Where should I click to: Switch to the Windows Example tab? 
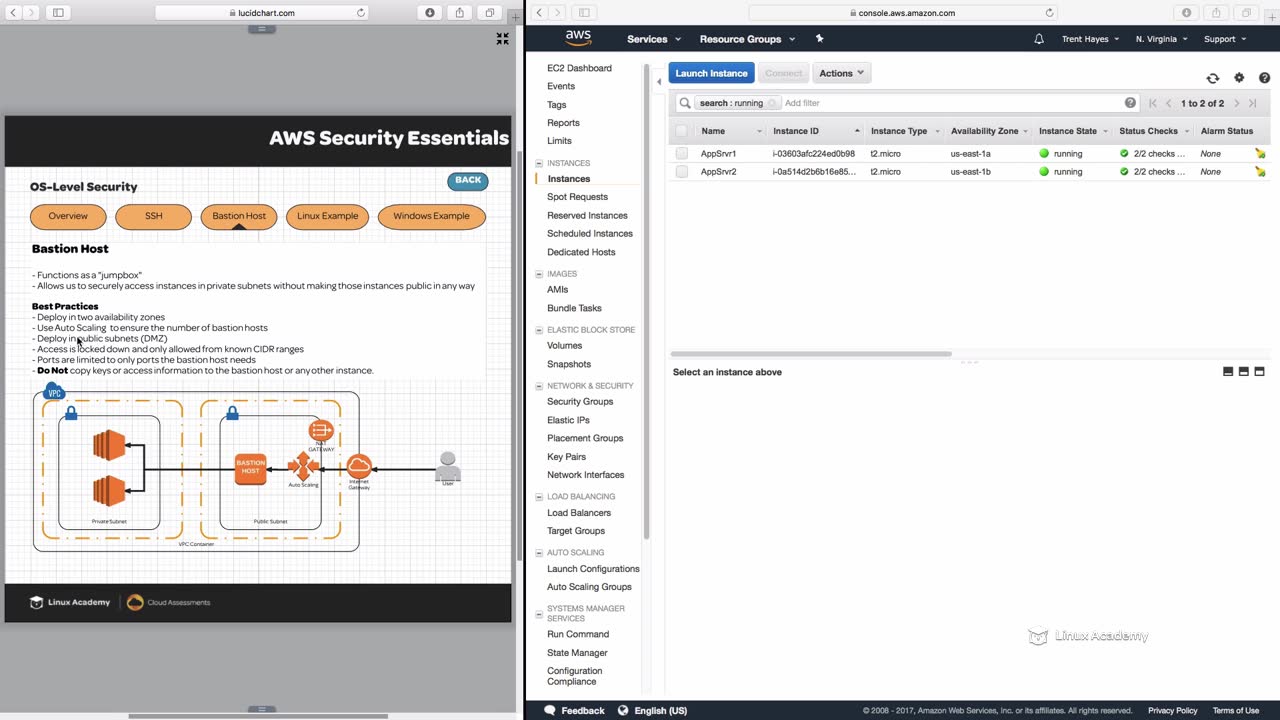(x=431, y=216)
